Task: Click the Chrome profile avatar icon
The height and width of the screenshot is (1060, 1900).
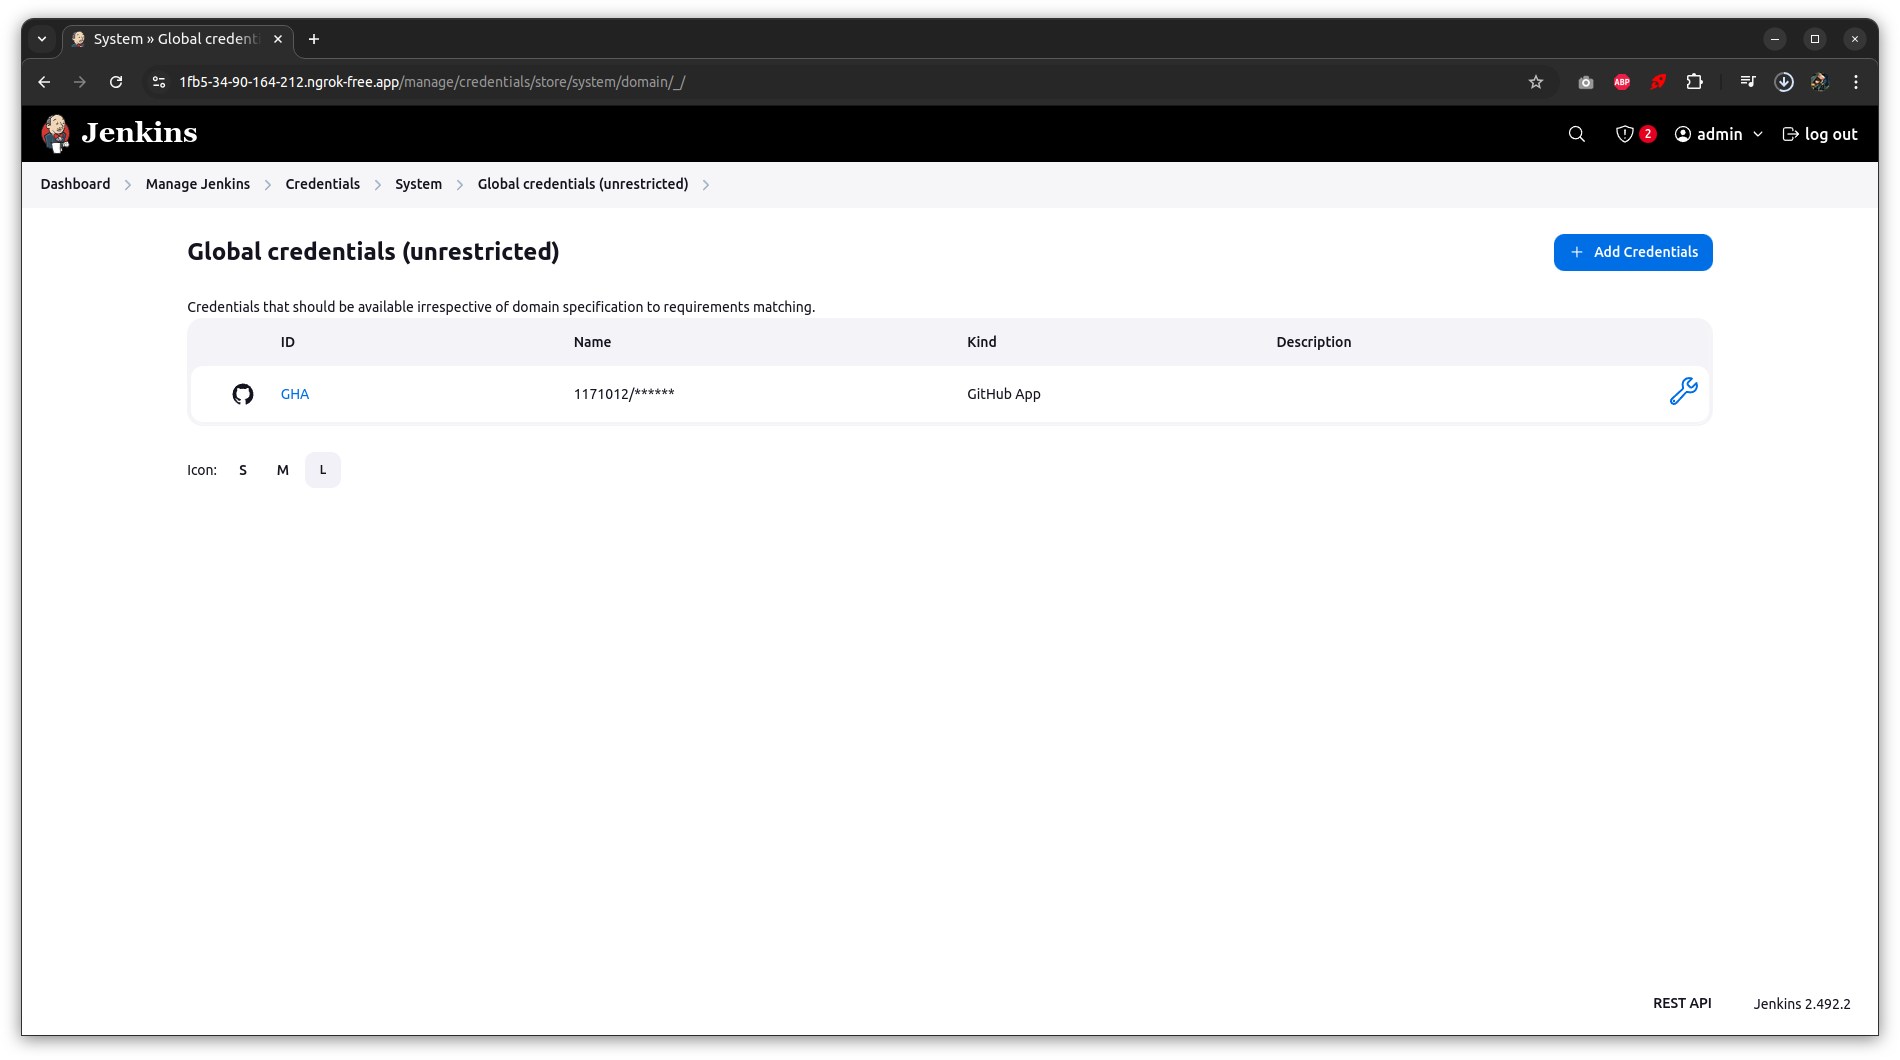Action: (x=1820, y=82)
